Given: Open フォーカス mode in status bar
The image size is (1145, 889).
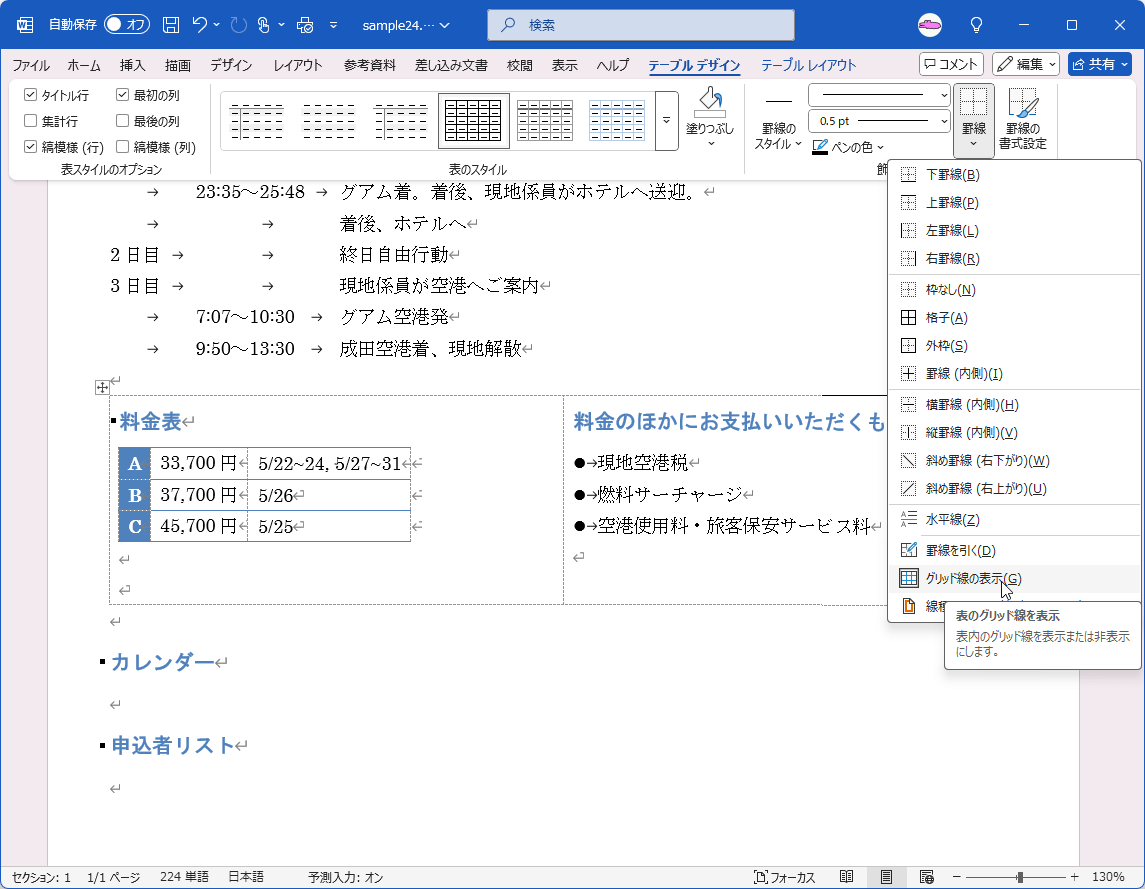Looking at the screenshot, I should tap(785, 877).
